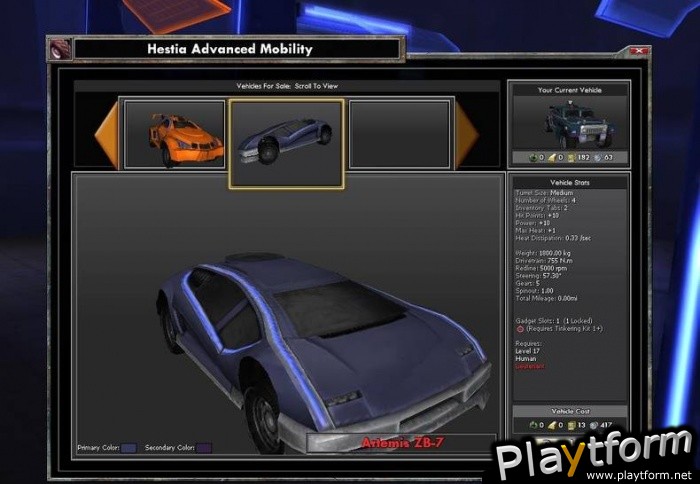Close the Hestia Advanced Mobility window
Screen dimensions: 700x484
(639, 51)
